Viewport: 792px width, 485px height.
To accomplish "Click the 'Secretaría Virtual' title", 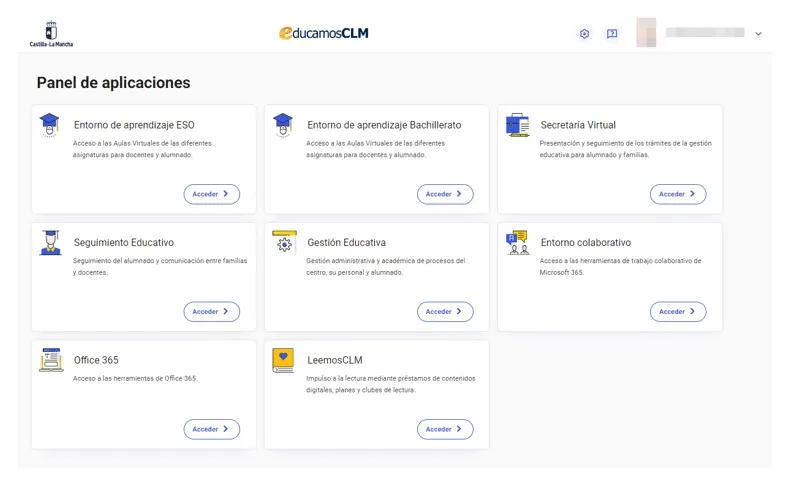I will coord(578,125).
